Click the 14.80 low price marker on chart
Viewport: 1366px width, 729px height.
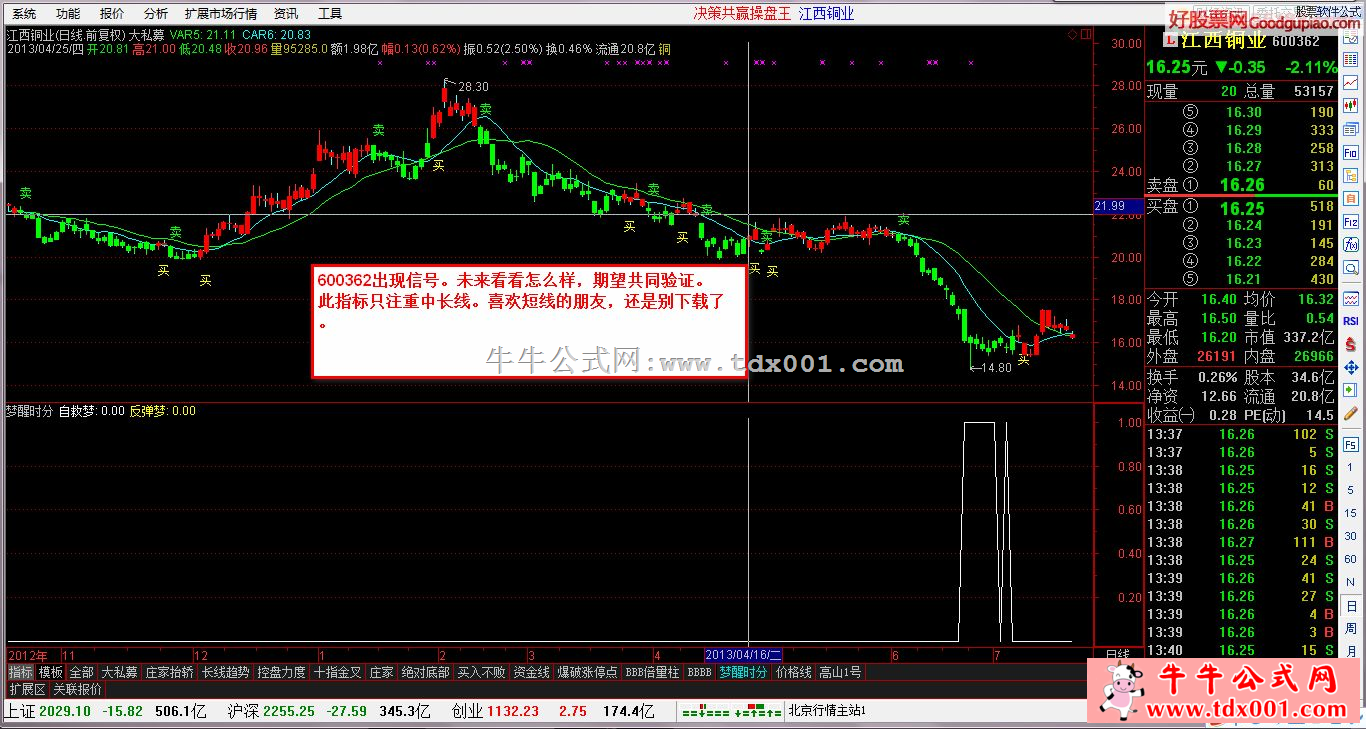pos(995,367)
